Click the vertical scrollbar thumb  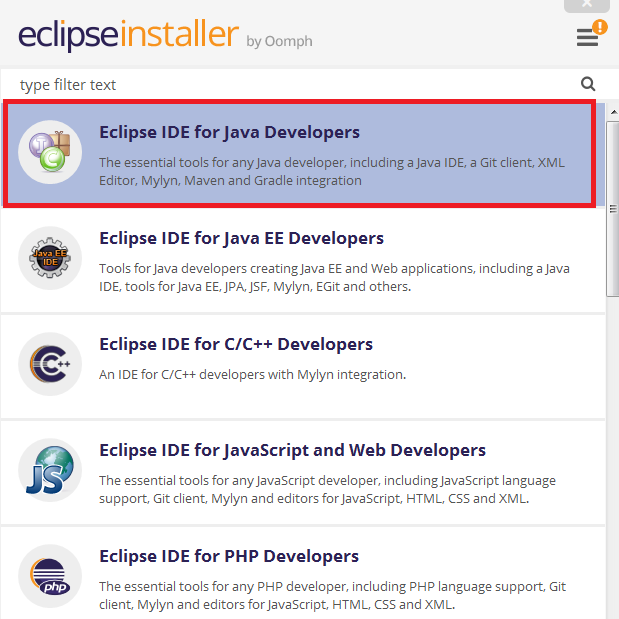(613, 209)
